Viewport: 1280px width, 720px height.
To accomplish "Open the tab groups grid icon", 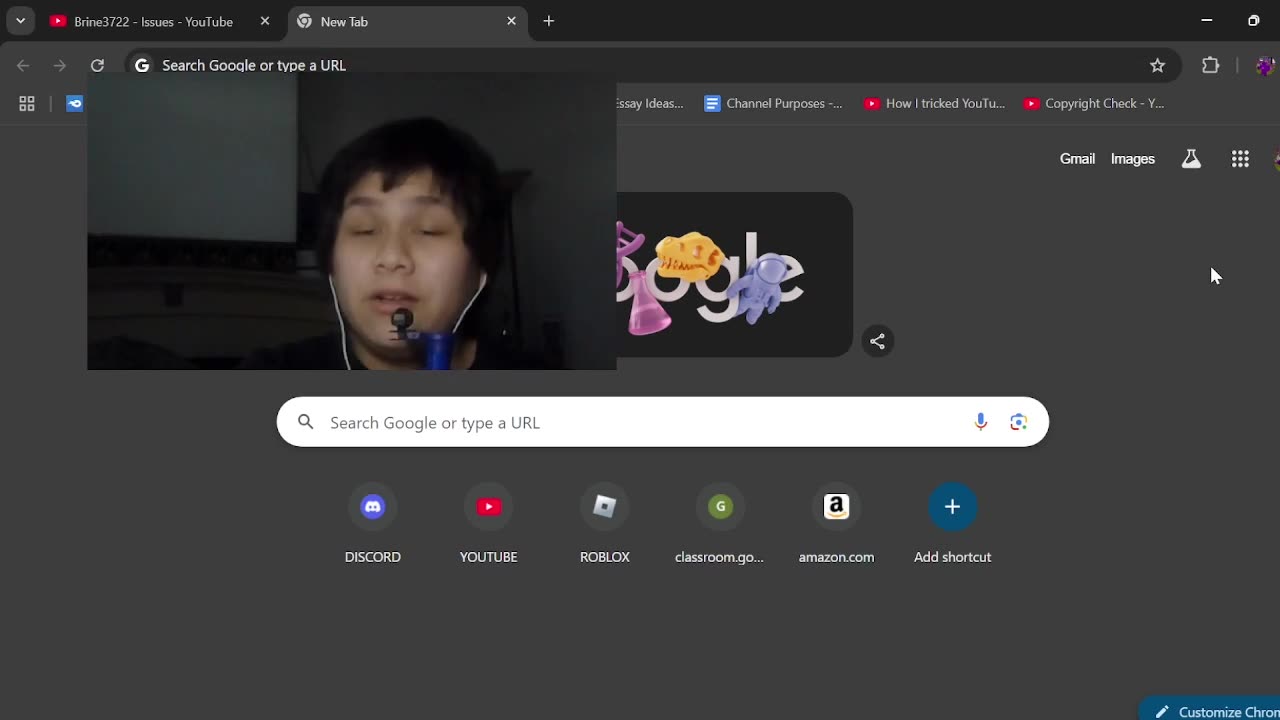I will (x=27, y=103).
